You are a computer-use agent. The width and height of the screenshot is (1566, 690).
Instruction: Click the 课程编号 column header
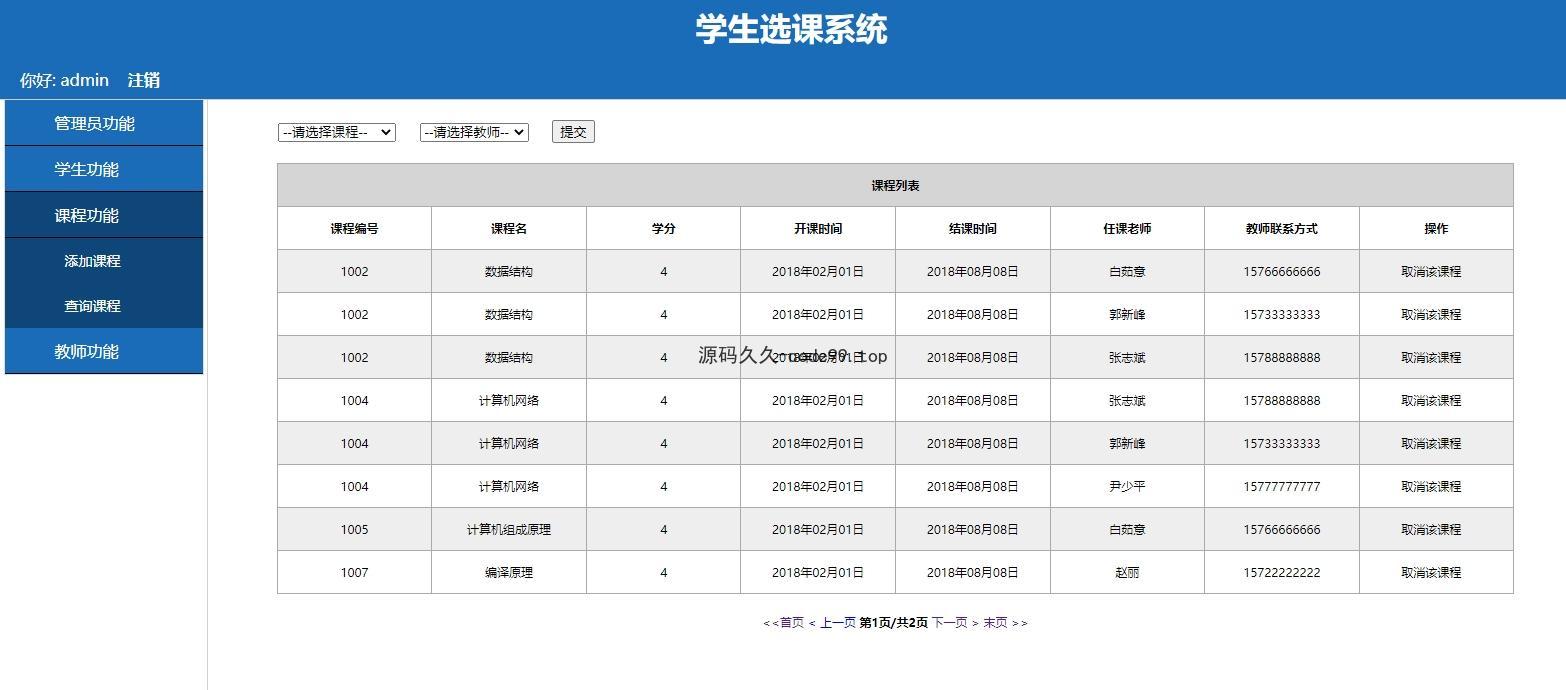[x=354, y=229]
